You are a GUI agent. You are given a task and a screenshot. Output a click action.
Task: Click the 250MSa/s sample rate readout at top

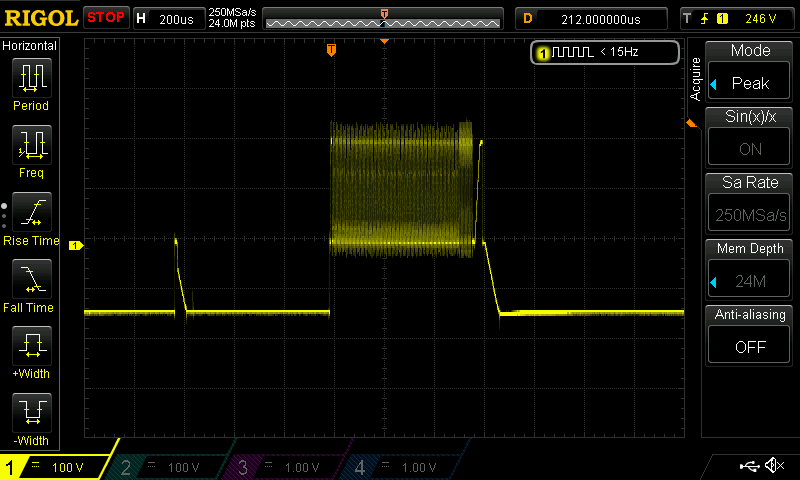(x=232, y=13)
